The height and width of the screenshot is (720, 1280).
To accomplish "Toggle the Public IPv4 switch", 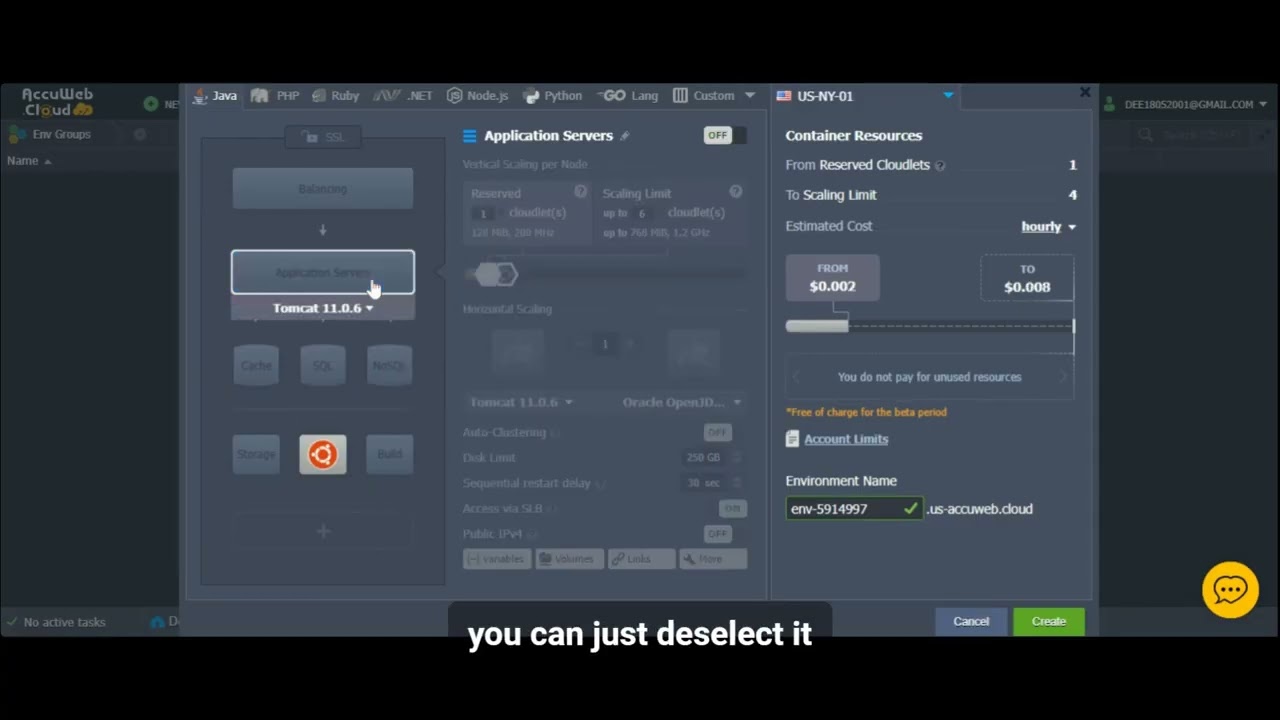I will pos(717,533).
